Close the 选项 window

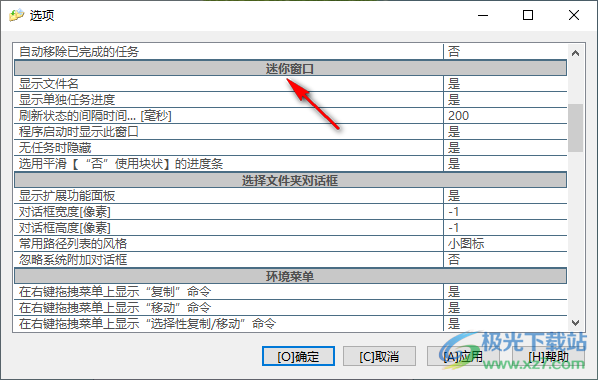click(x=574, y=15)
